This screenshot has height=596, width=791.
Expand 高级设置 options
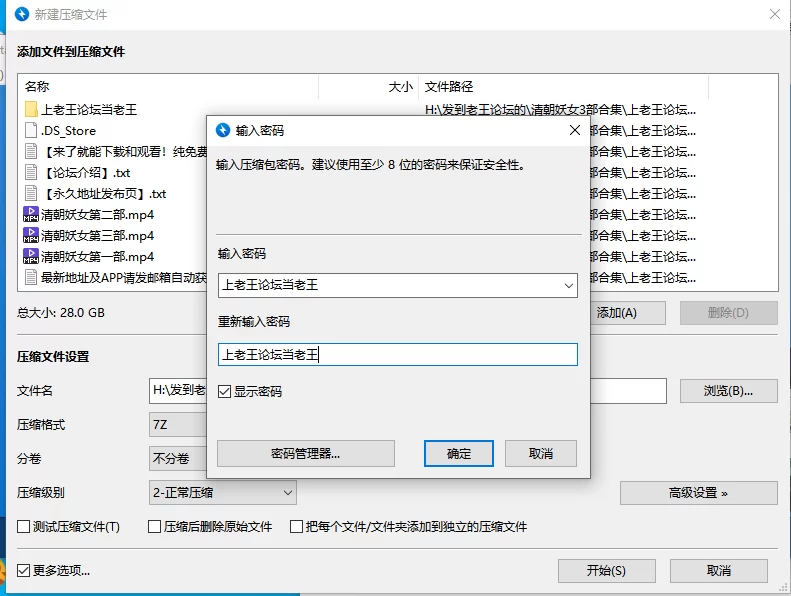699,493
